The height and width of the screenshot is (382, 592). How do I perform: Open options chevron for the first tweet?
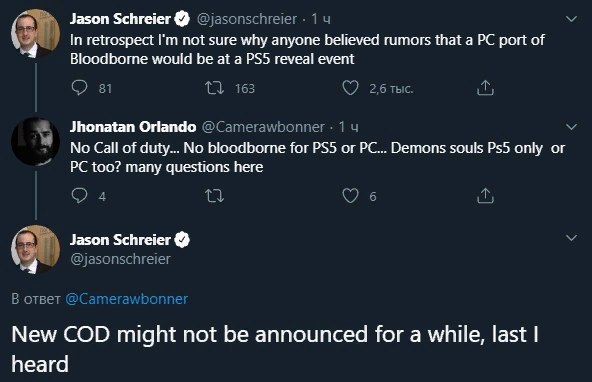pos(572,18)
